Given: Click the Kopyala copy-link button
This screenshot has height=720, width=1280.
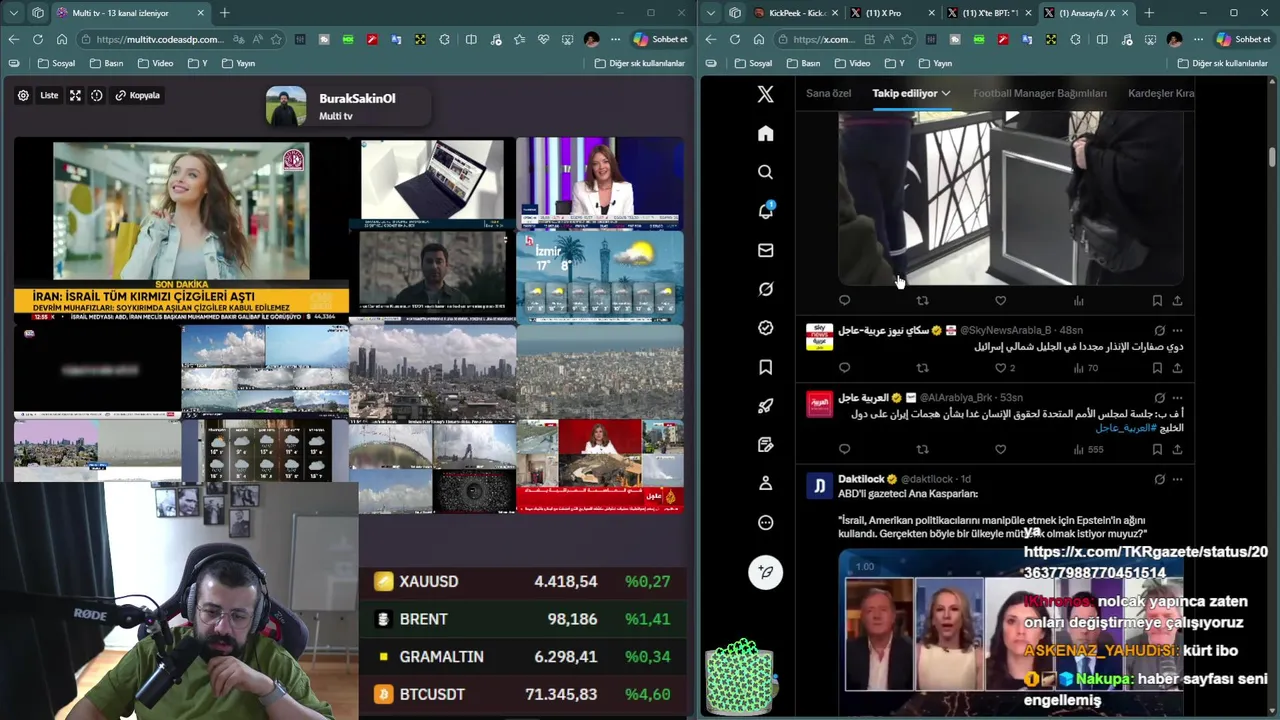Looking at the screenshot, I should (x=137, y=95).
